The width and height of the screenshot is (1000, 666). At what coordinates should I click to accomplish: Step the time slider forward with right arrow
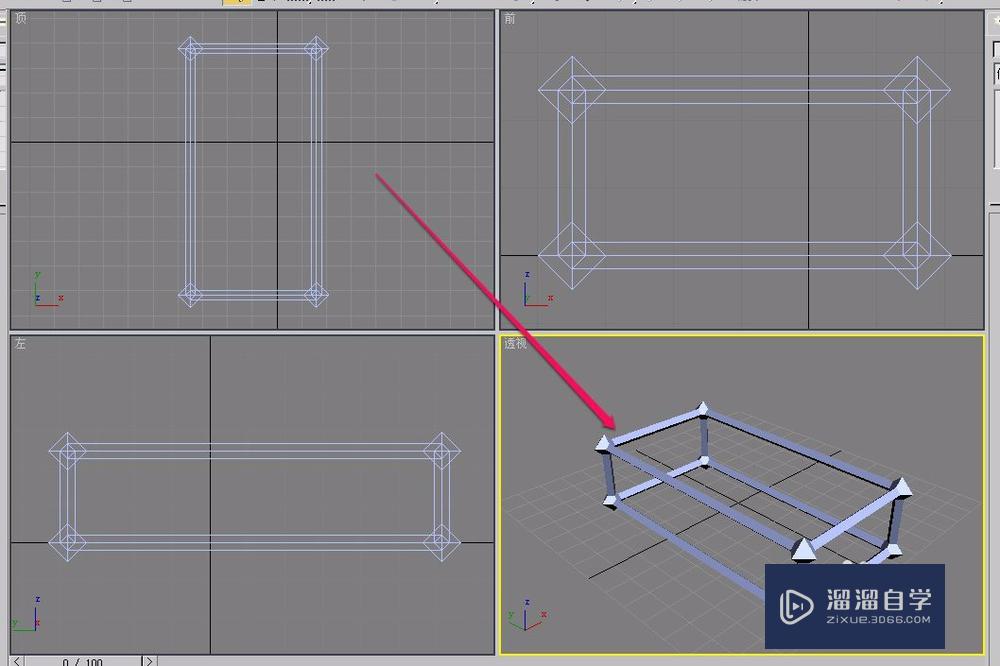149,661
